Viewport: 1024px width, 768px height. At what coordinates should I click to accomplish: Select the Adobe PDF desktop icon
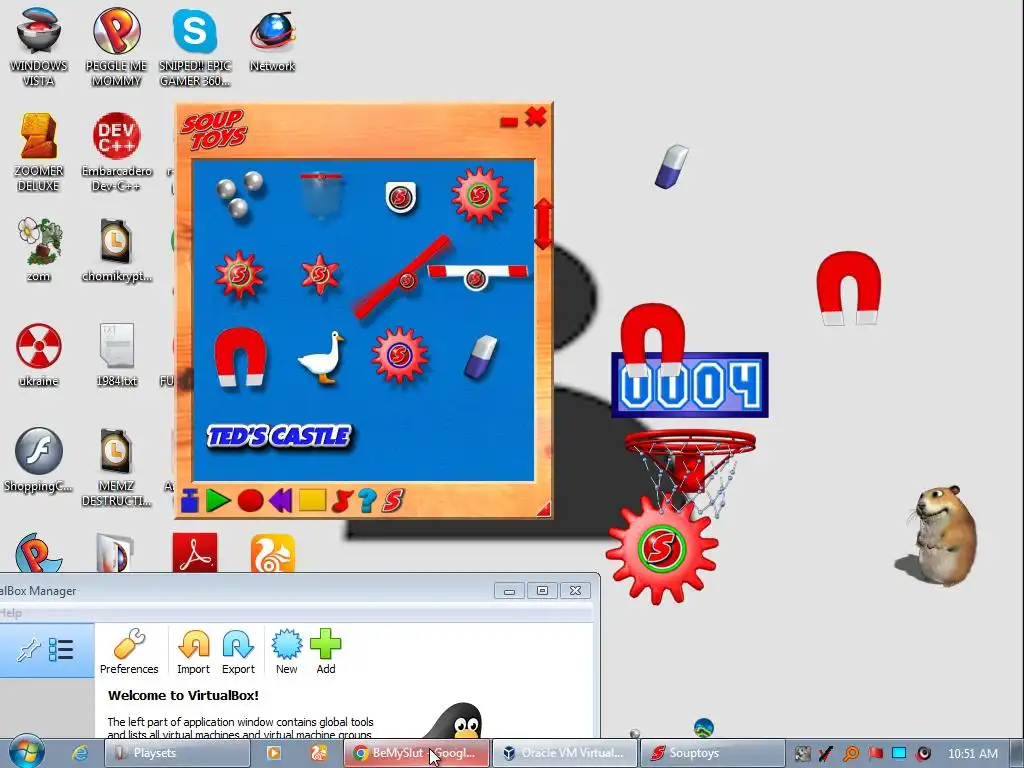pos(195,552)
